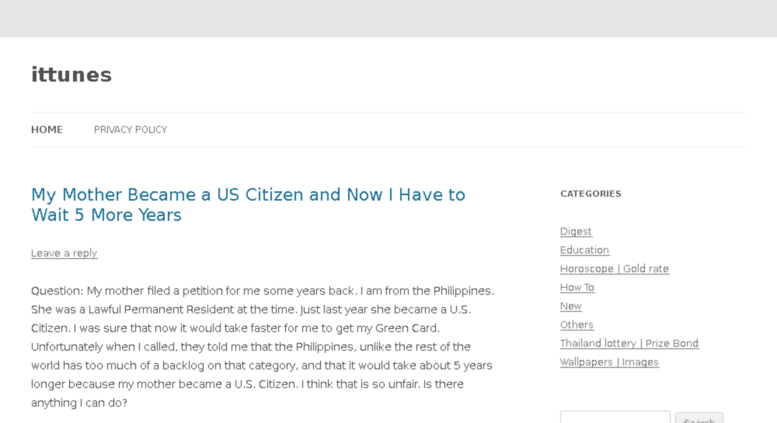Open the 'Wallpapers | Images' category
The height and width of the screenshot is (423, 777).
pos(610,362)
